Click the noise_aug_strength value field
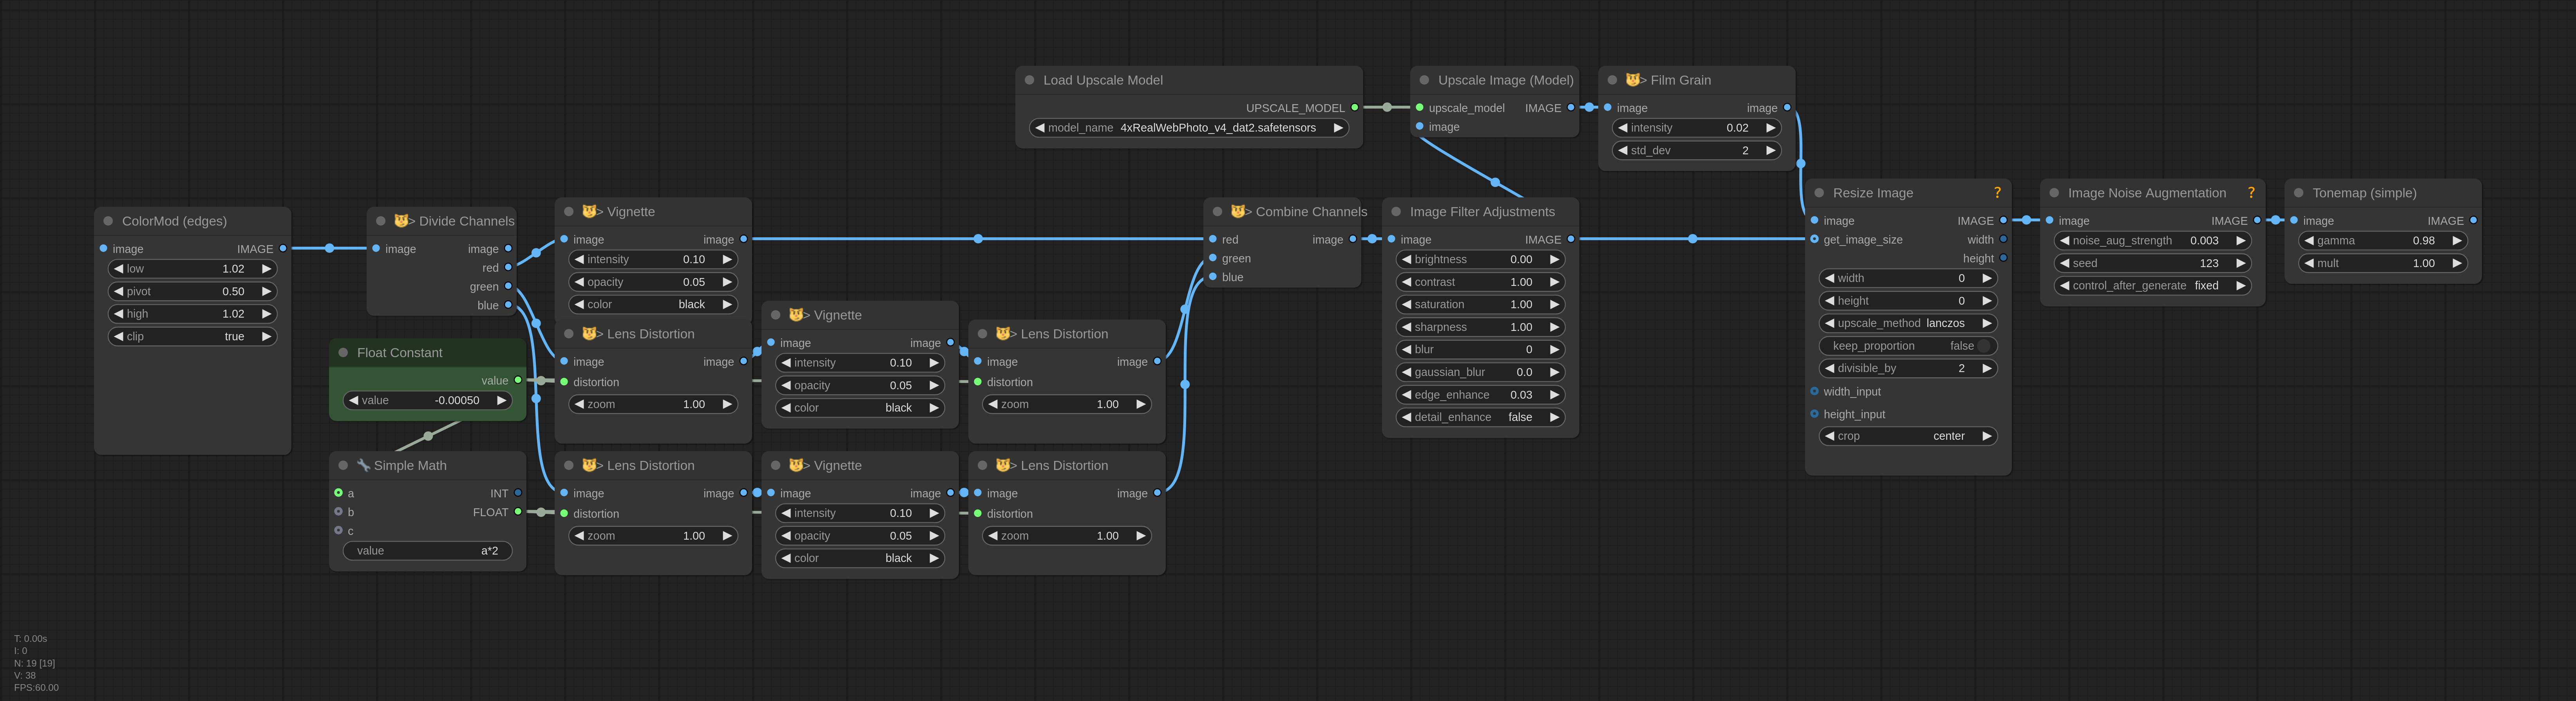This screenshot has height=701, width=2576. click(x=2152, y=241)
